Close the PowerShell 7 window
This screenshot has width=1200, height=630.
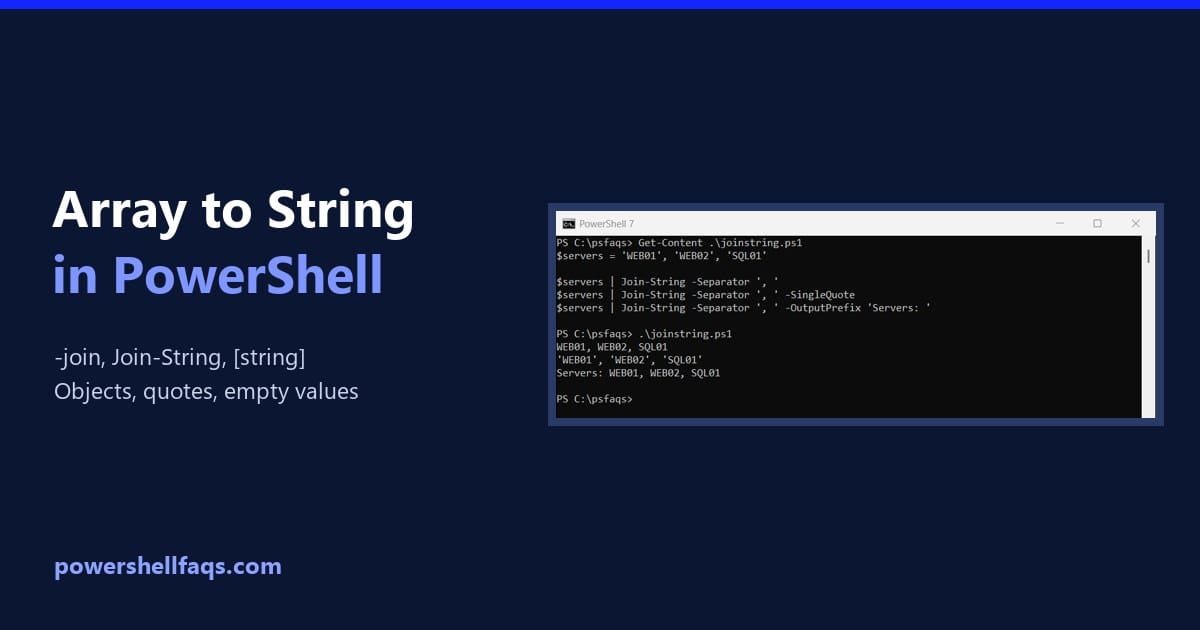[x=1136, y=224]
